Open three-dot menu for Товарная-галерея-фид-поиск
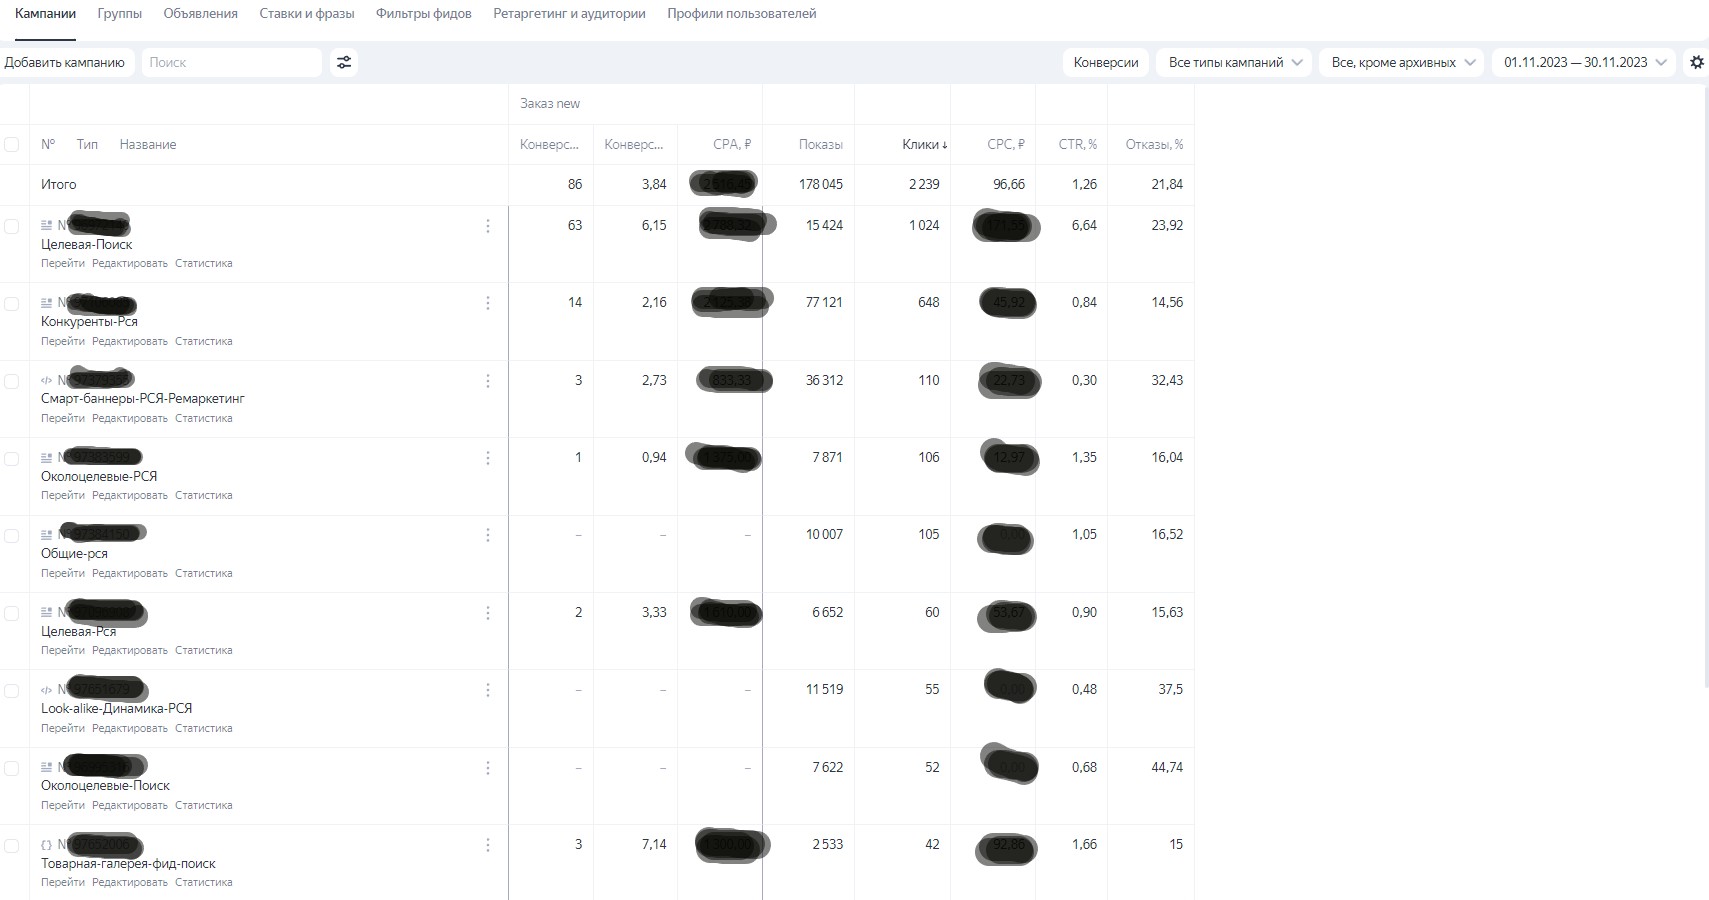This screenshot has height=900, width=1709. coord(488,845)
